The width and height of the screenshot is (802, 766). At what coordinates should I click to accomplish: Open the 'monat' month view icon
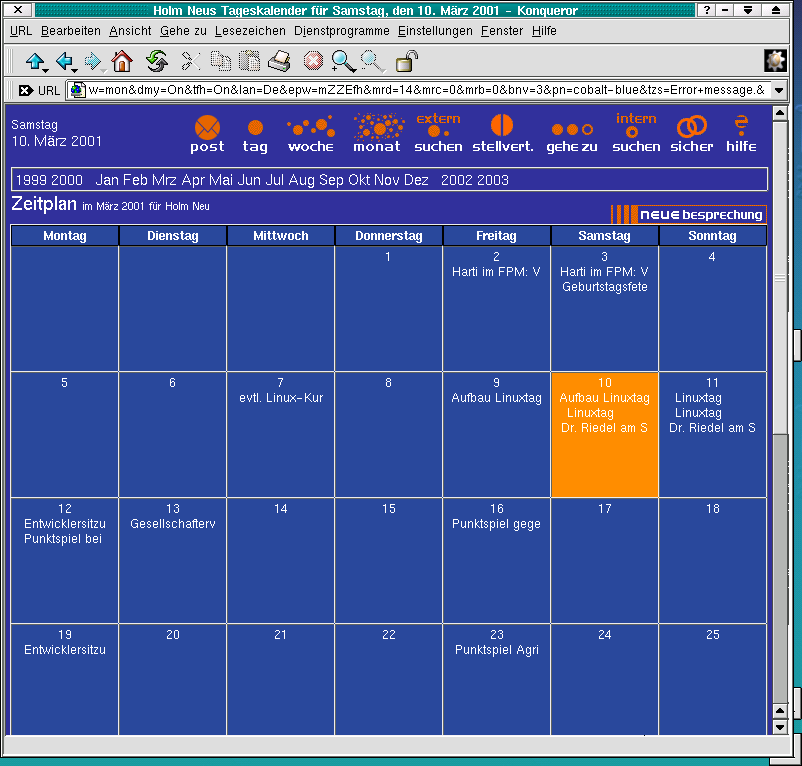[377, 127]
